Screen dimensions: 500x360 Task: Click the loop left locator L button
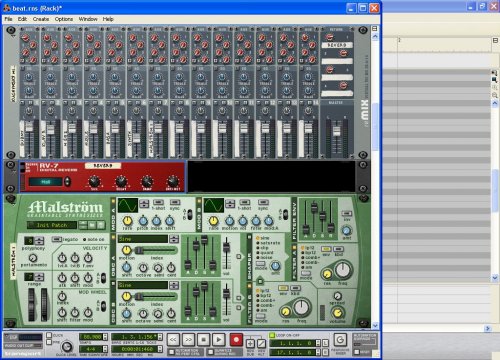pos(325,343)
